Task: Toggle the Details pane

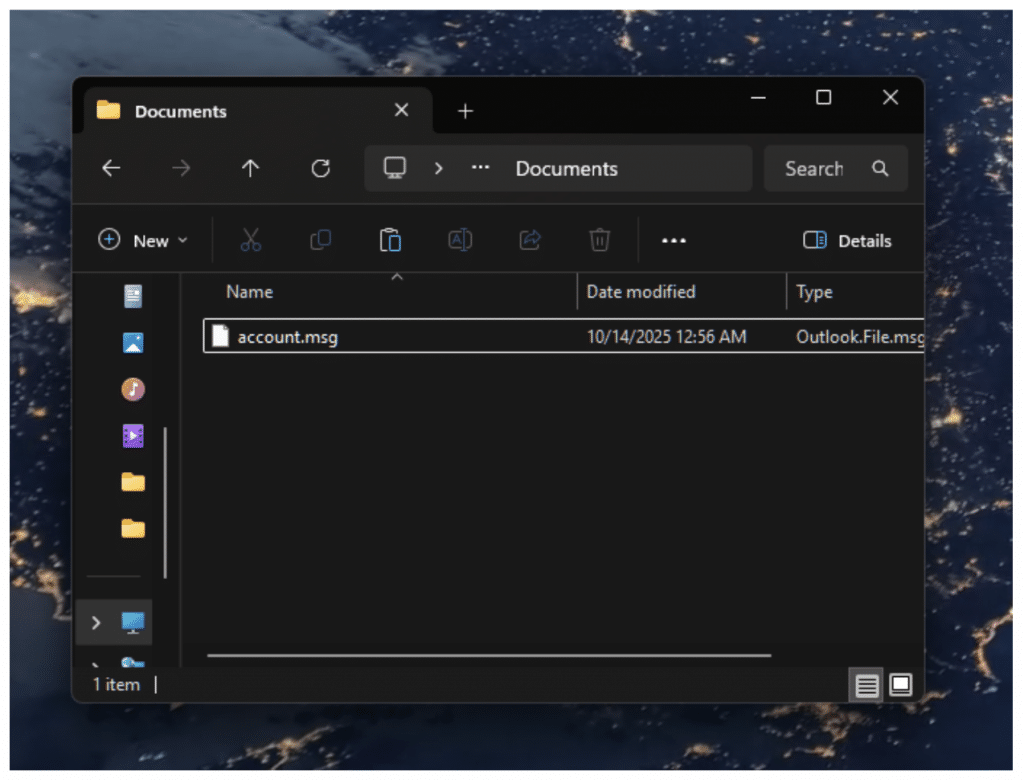Action: point(847,241)
